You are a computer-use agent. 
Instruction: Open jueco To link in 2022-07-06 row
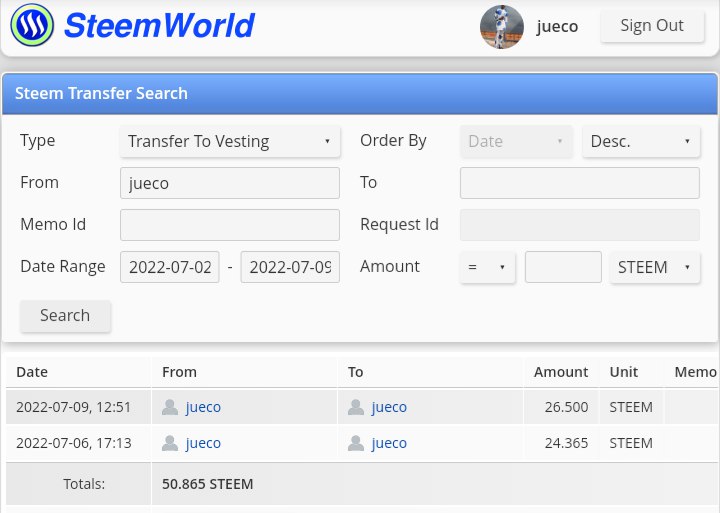click(389, 443)
